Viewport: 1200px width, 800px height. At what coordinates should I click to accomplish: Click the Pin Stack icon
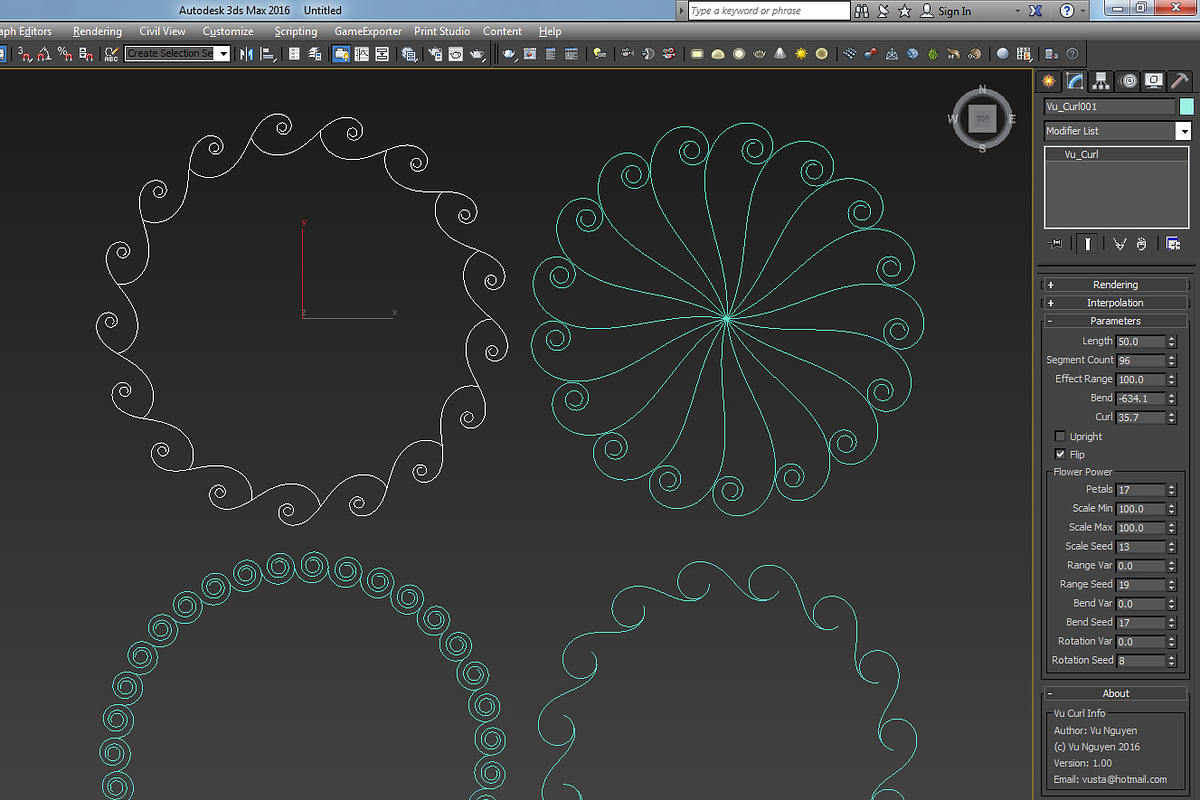point(1054,244)
